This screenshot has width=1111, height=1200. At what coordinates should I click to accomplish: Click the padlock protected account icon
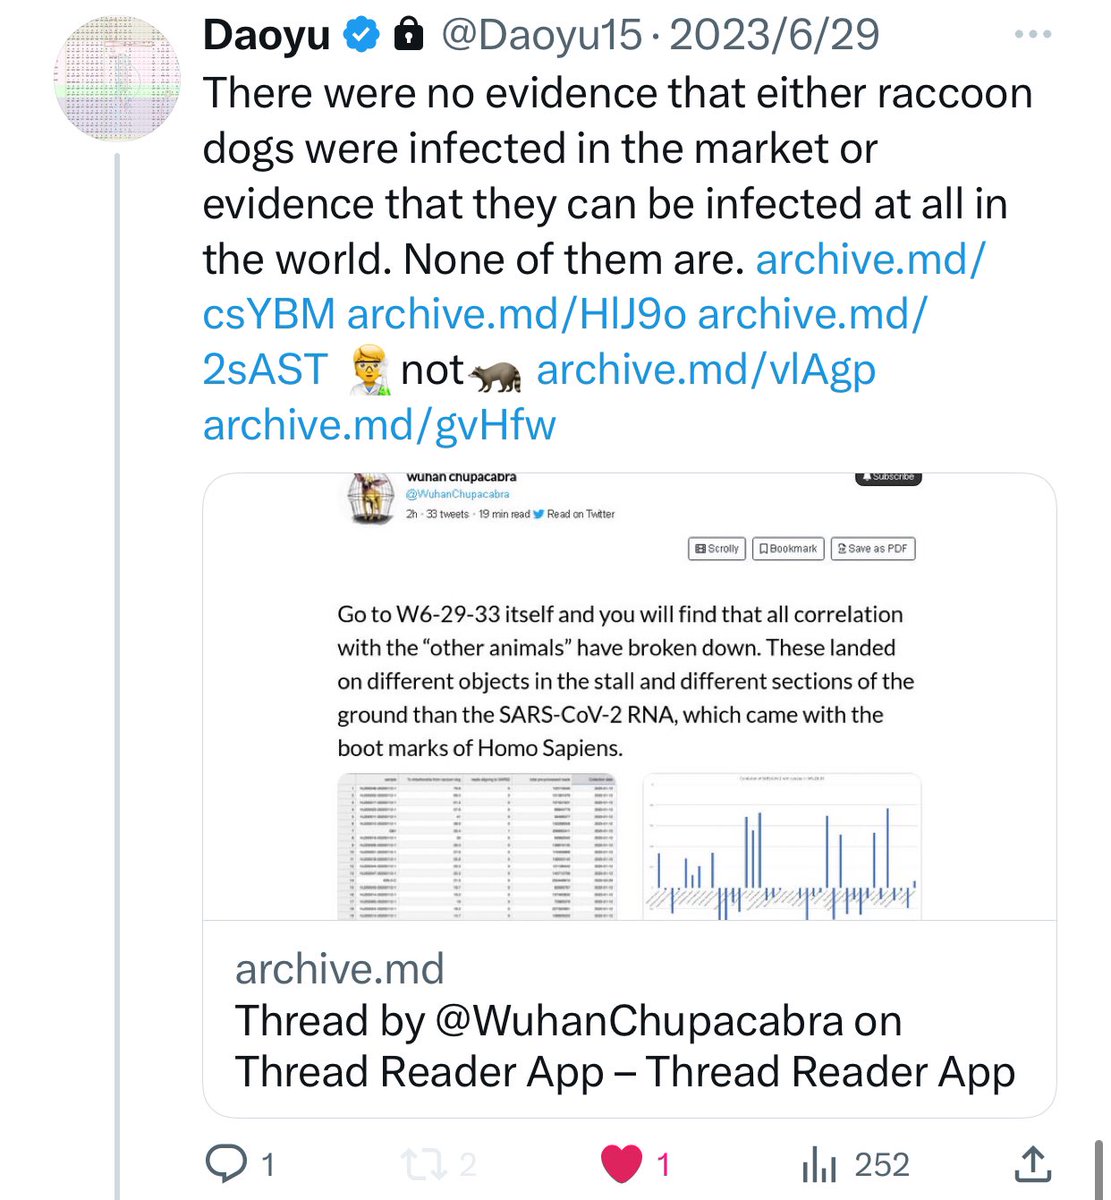407,36
